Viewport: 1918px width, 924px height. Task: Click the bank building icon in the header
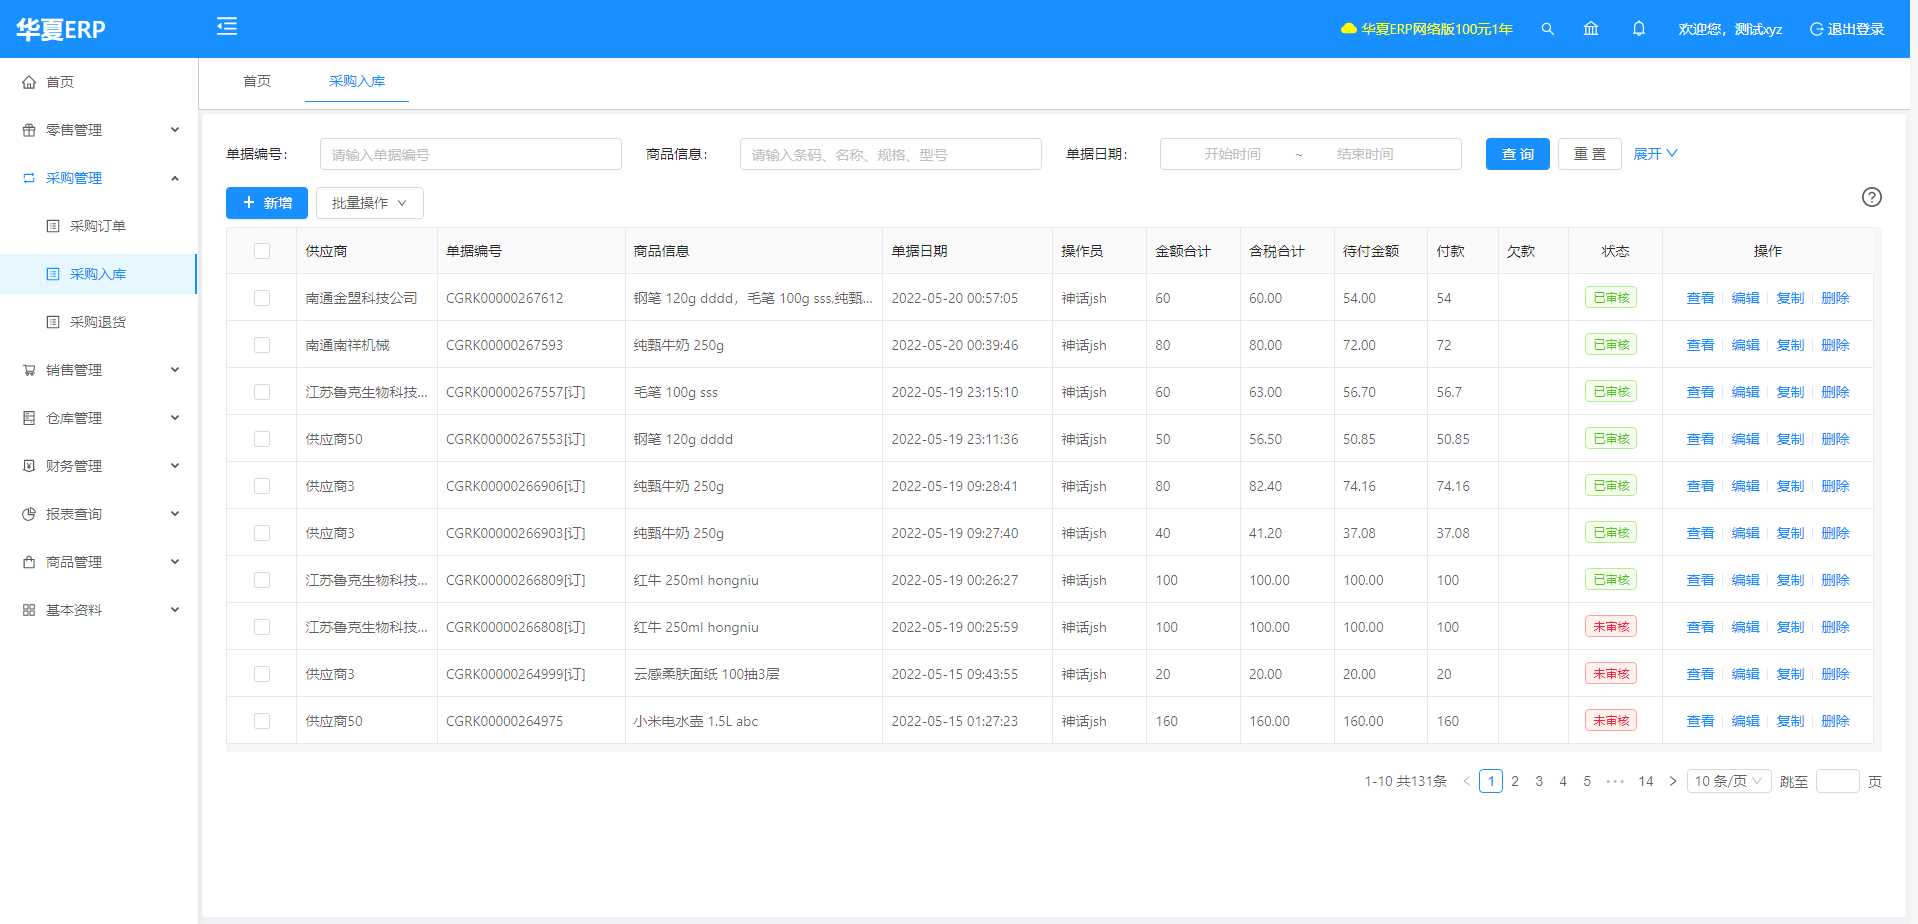click(1591, 29)
